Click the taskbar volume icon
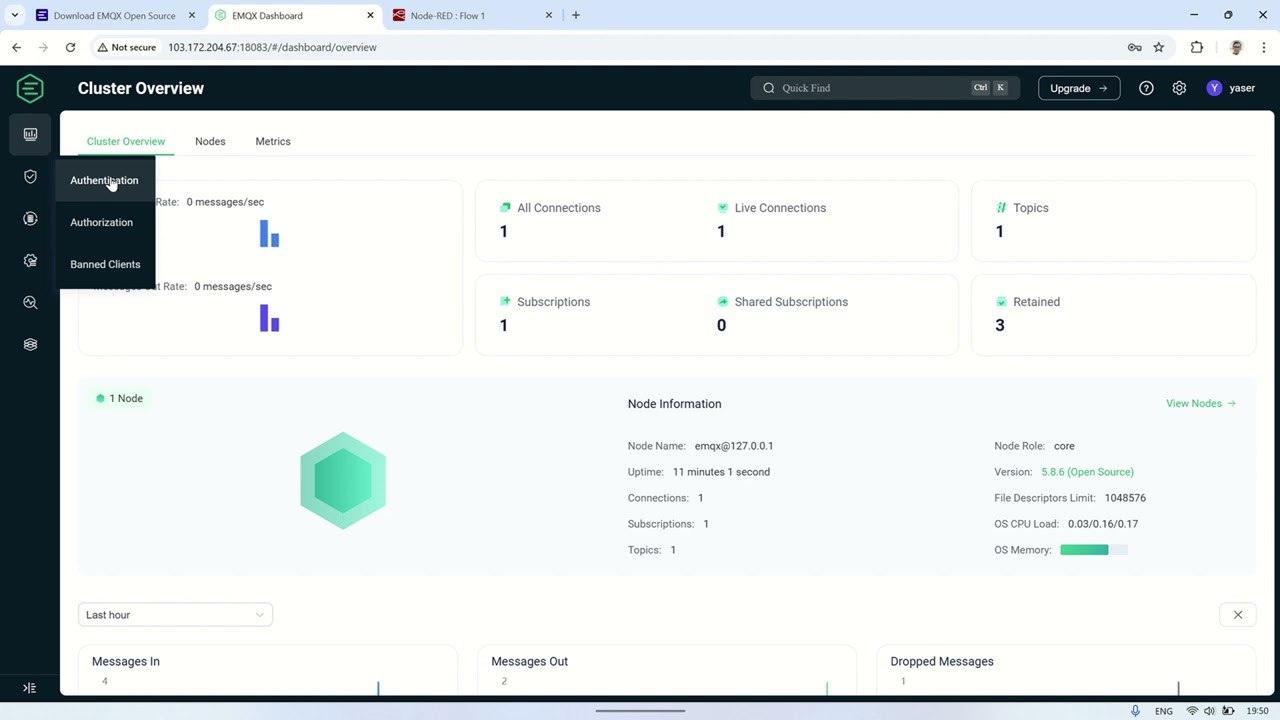The image size is (1280, 720). [1210, 711]
